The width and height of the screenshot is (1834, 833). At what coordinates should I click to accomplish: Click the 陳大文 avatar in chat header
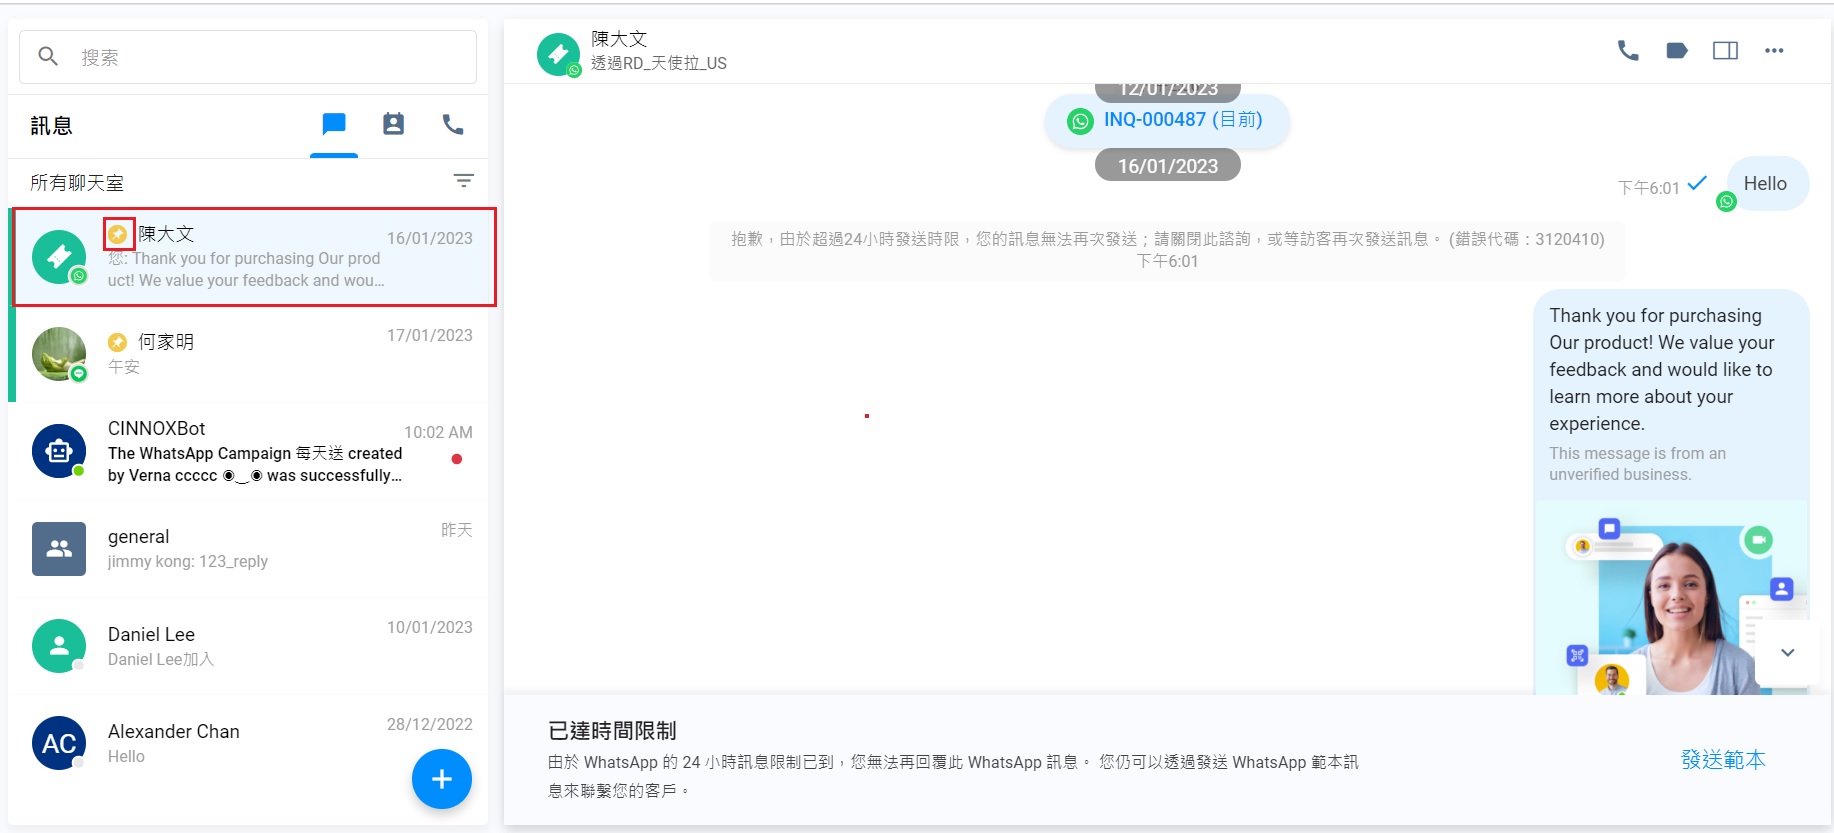coord(558,54)
